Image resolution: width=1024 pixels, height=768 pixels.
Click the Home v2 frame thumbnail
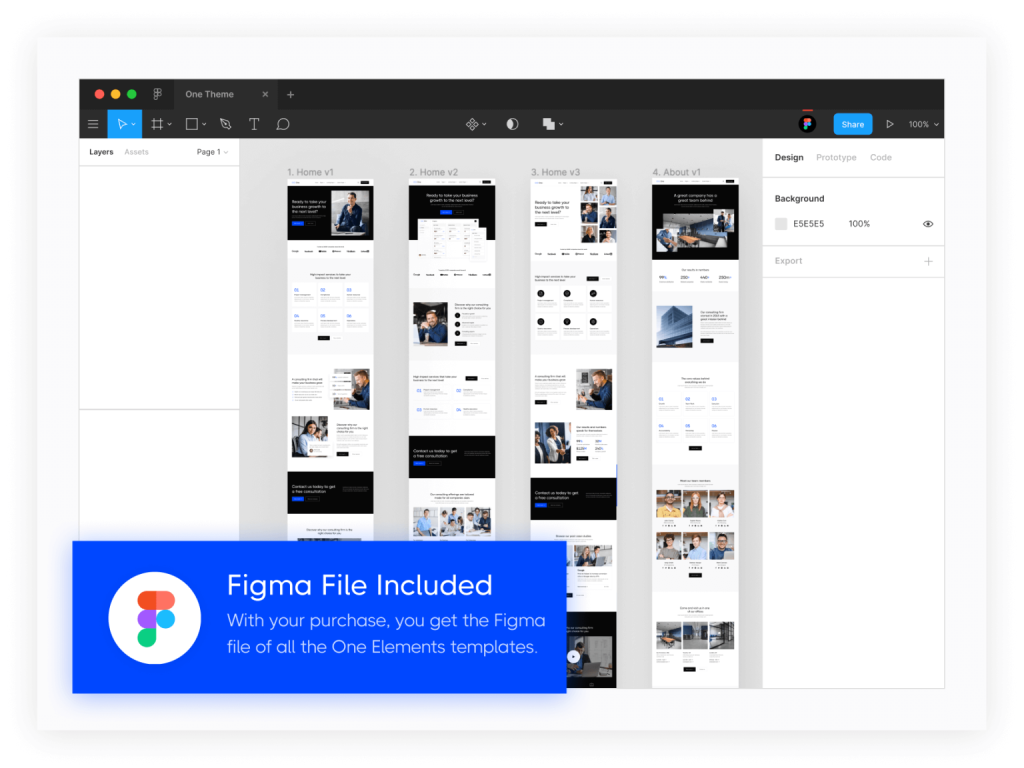click(452, 359)
